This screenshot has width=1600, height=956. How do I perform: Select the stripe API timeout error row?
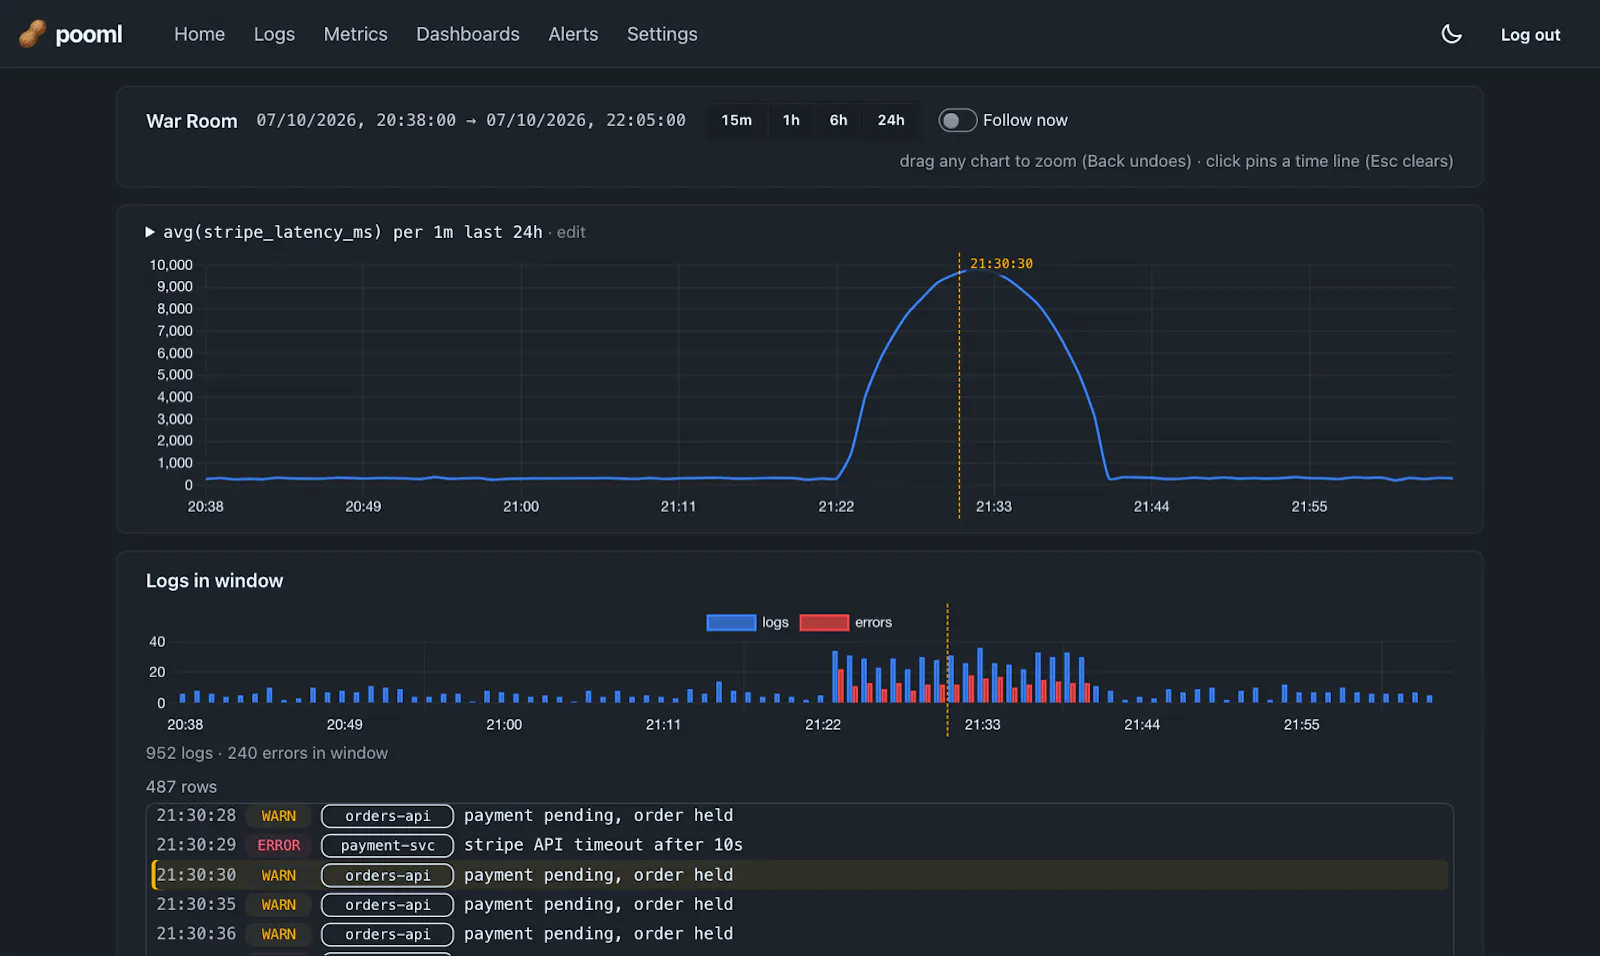tap(800, 845)
